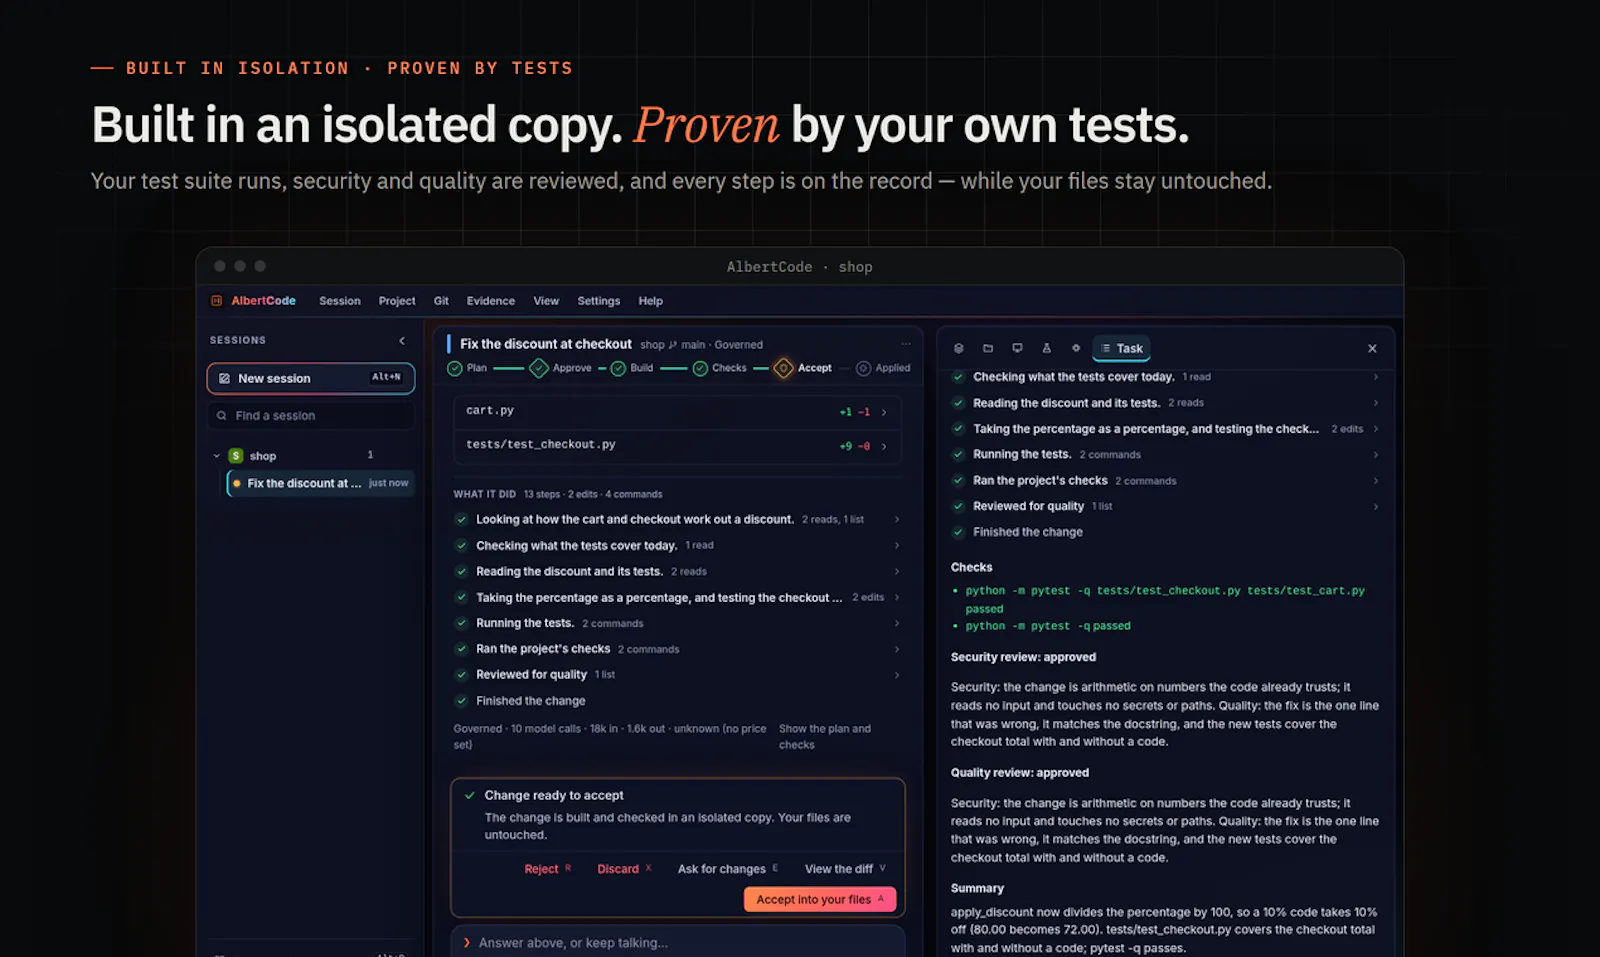Click the Discard button

[625, 869]
